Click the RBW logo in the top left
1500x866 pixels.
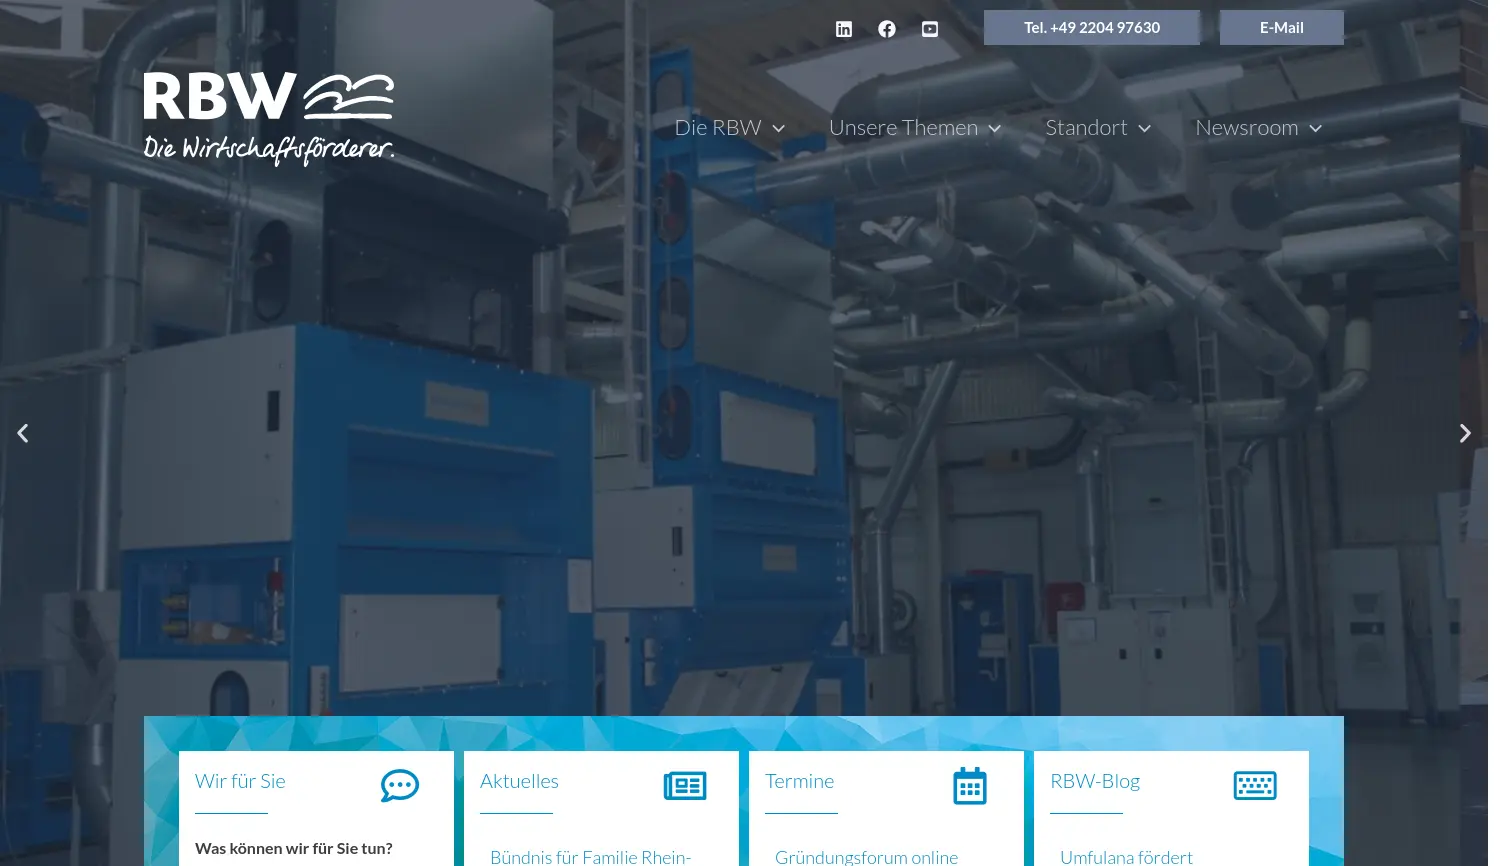(x=268, y=116)
